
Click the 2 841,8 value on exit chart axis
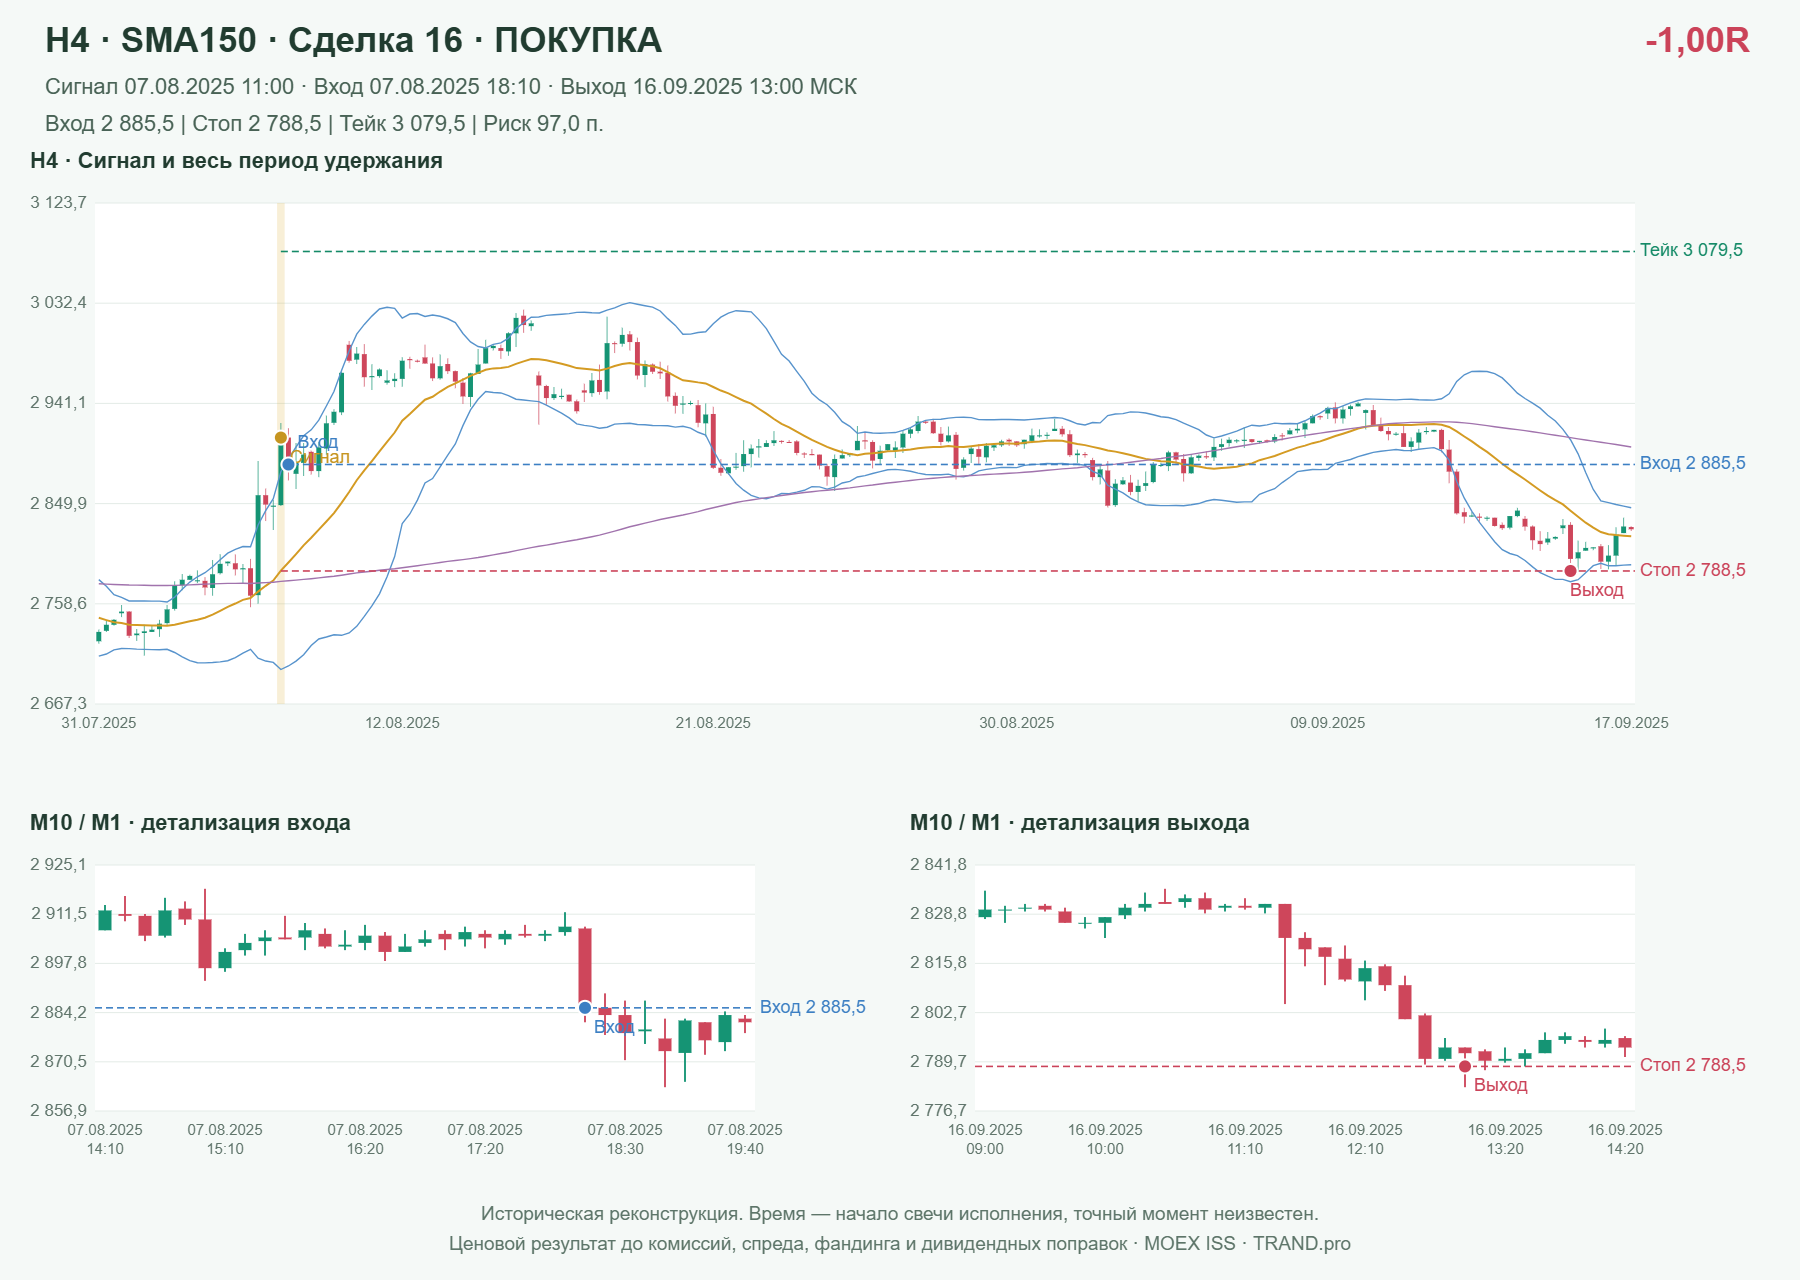pyautogui.click(x=938, y=864)
